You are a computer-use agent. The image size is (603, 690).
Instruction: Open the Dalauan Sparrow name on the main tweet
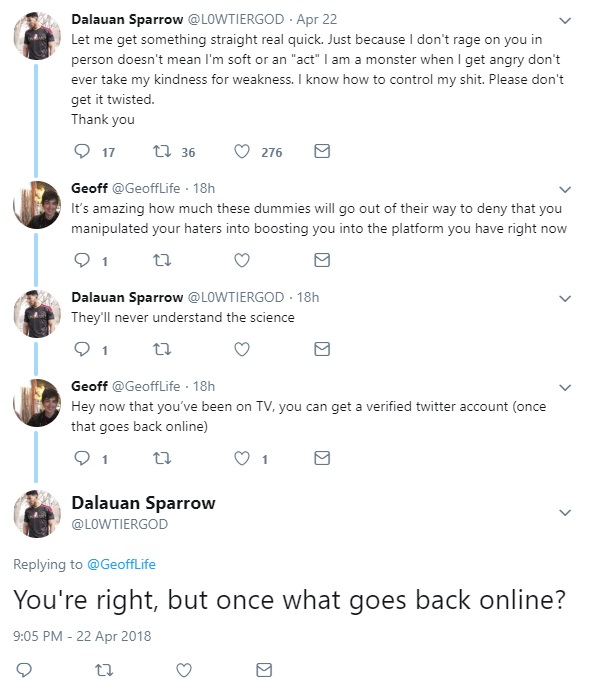point(143,503)
